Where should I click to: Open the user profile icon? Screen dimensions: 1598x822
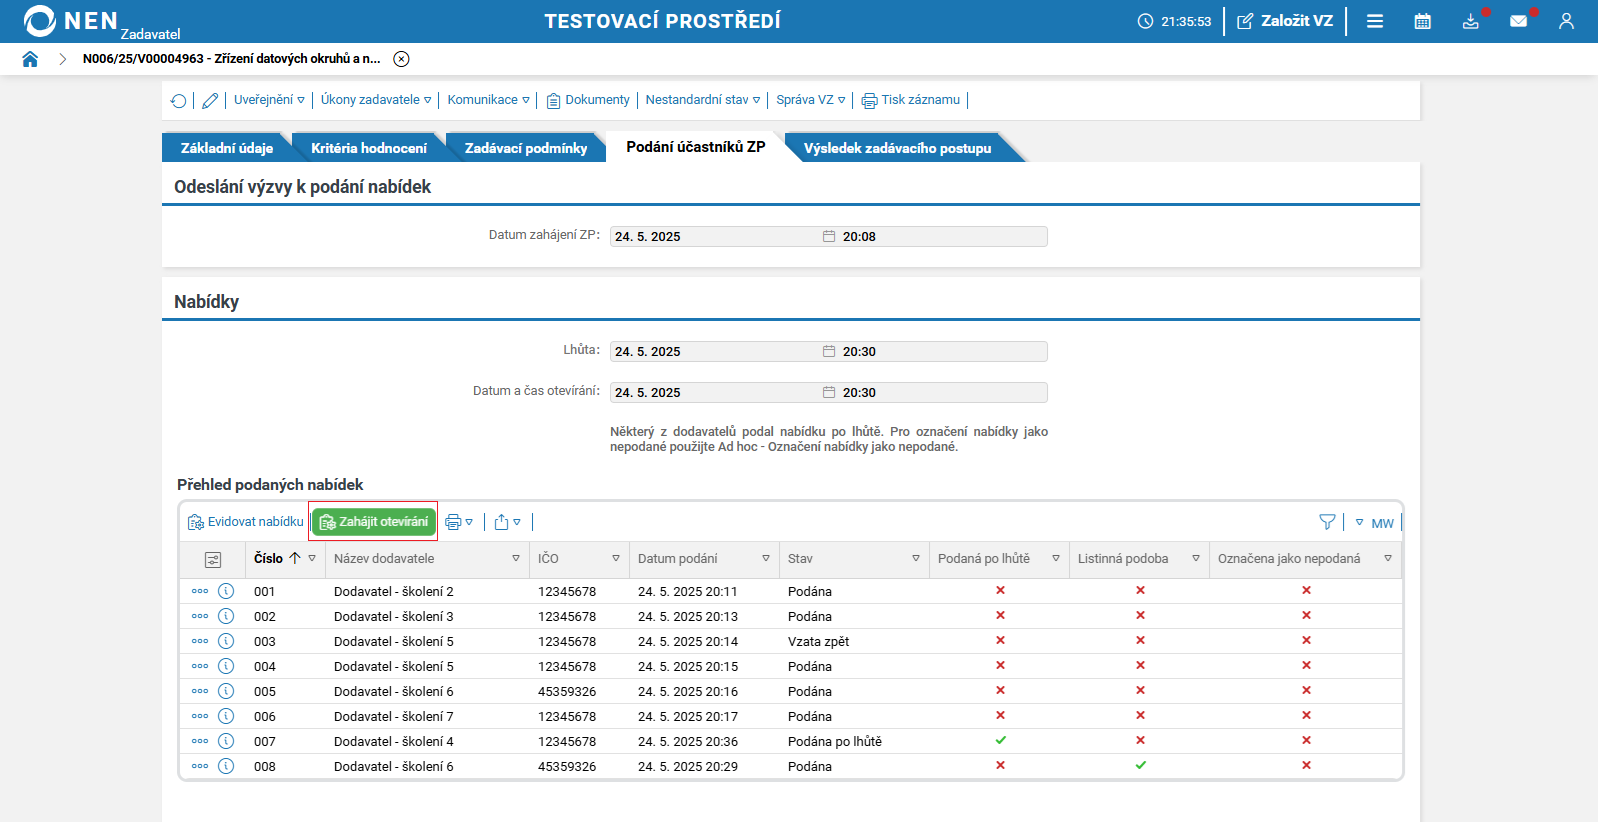(1566, 21)
